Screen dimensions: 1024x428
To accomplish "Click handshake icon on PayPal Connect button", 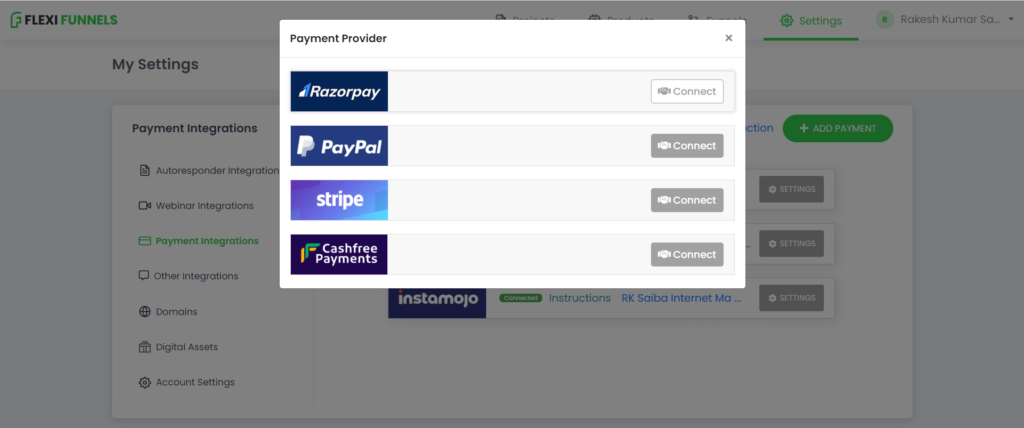I will [x=664, y=146].
